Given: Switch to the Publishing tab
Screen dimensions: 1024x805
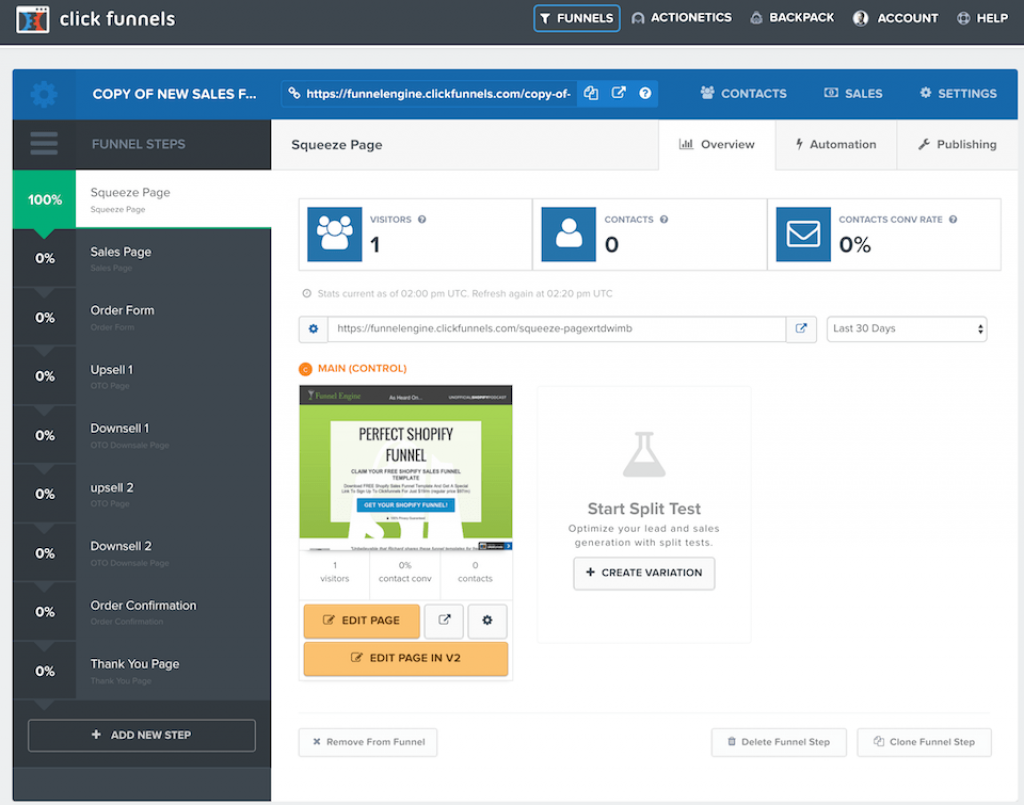Looking at the screenshot, I should point(957,145).
